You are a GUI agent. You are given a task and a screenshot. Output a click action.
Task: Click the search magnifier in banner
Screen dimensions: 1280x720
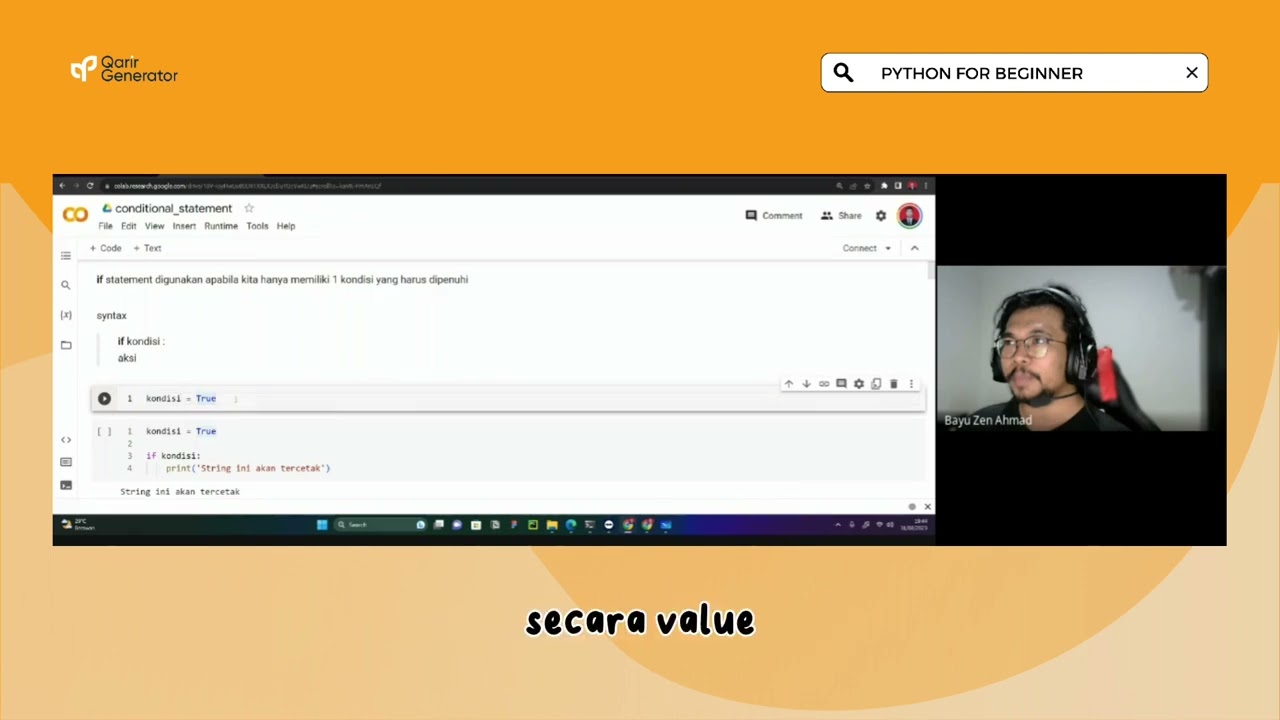(843, 73)
